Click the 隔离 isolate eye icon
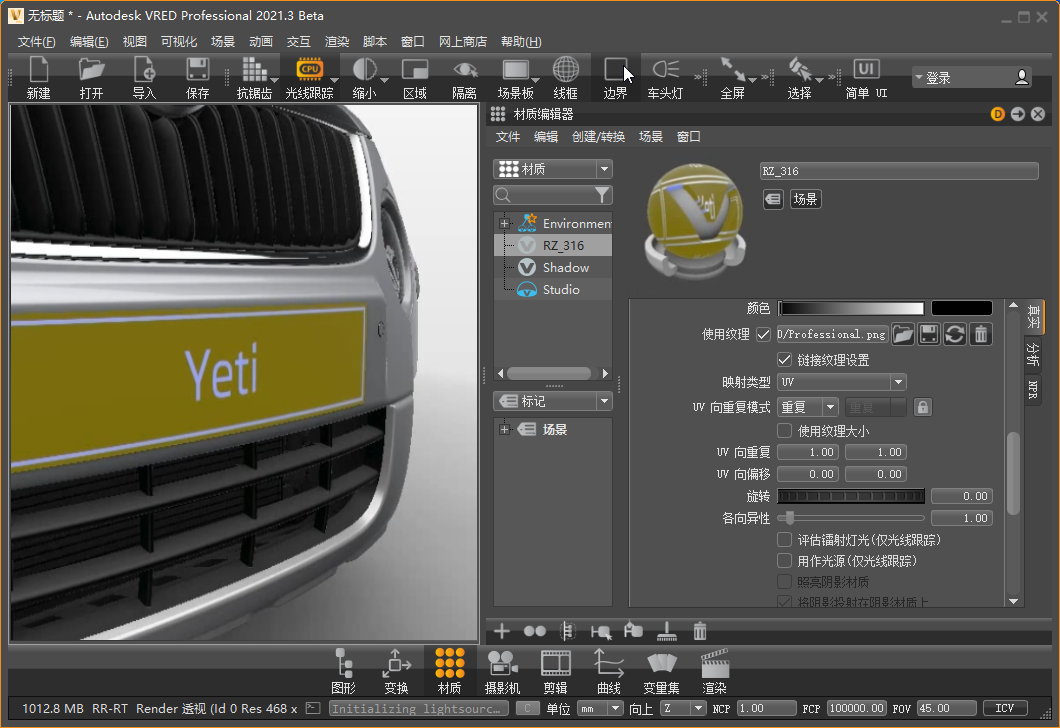1060x728 pixels. [x=464, y=78]
